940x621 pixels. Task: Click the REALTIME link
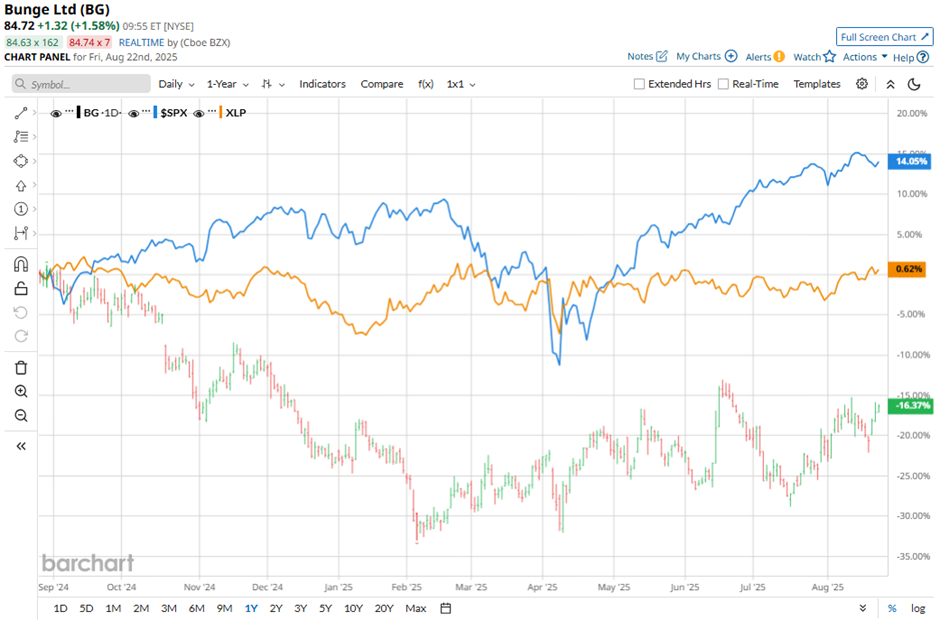coord(141,43)
